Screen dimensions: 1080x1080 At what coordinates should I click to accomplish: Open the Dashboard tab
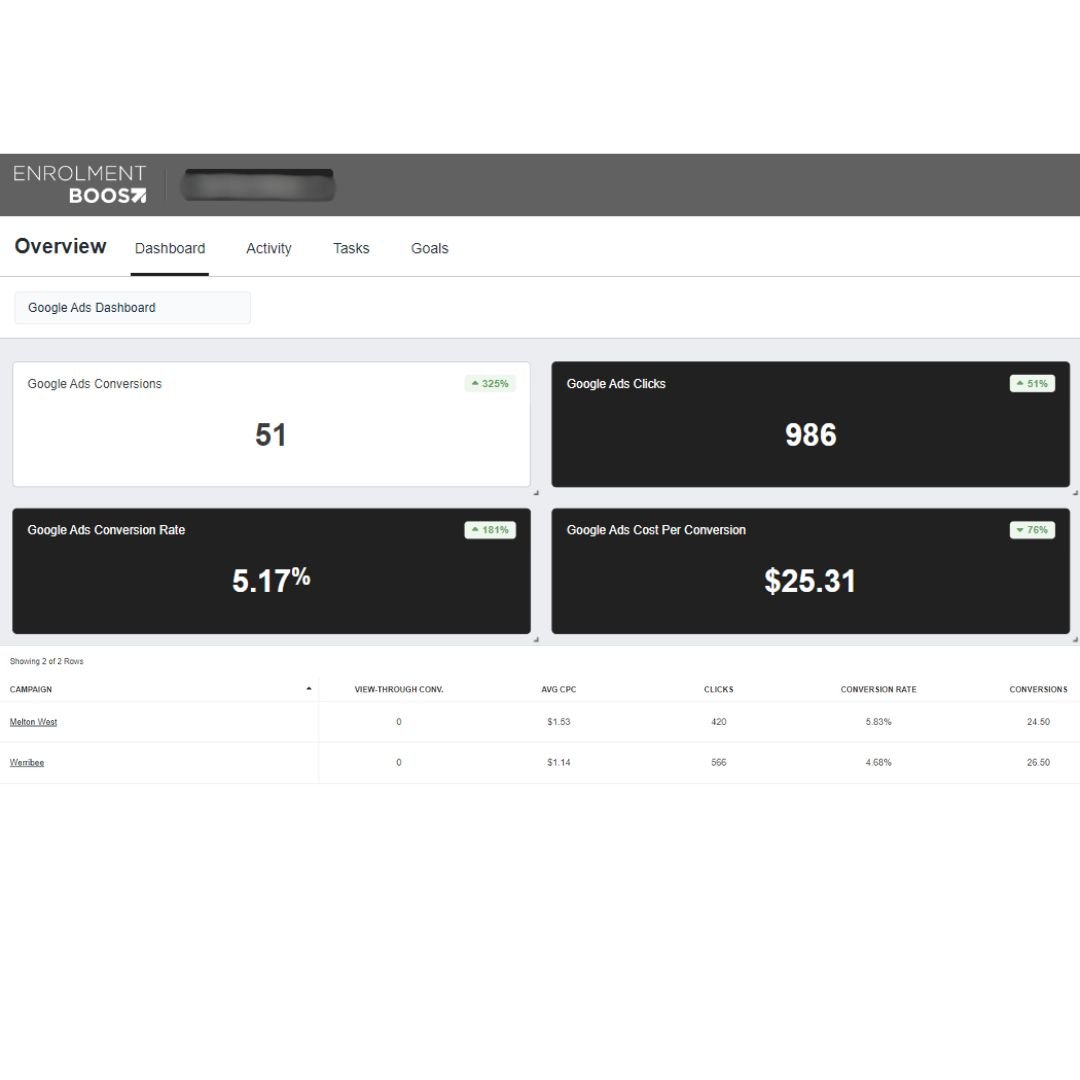169,249
